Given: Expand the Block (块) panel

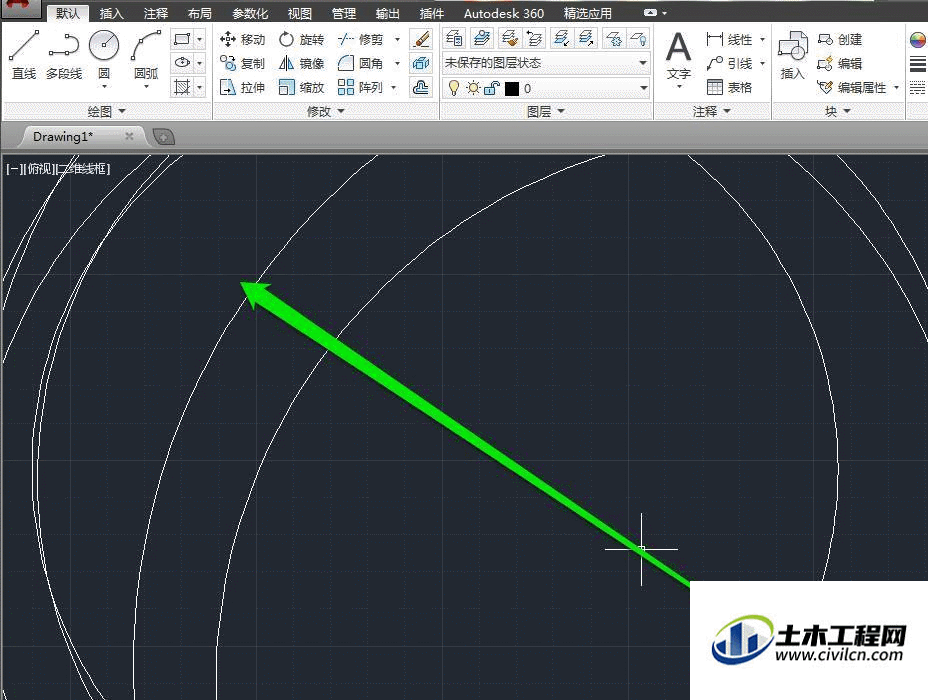Looking at the screenshot, I should coord(838,111).
